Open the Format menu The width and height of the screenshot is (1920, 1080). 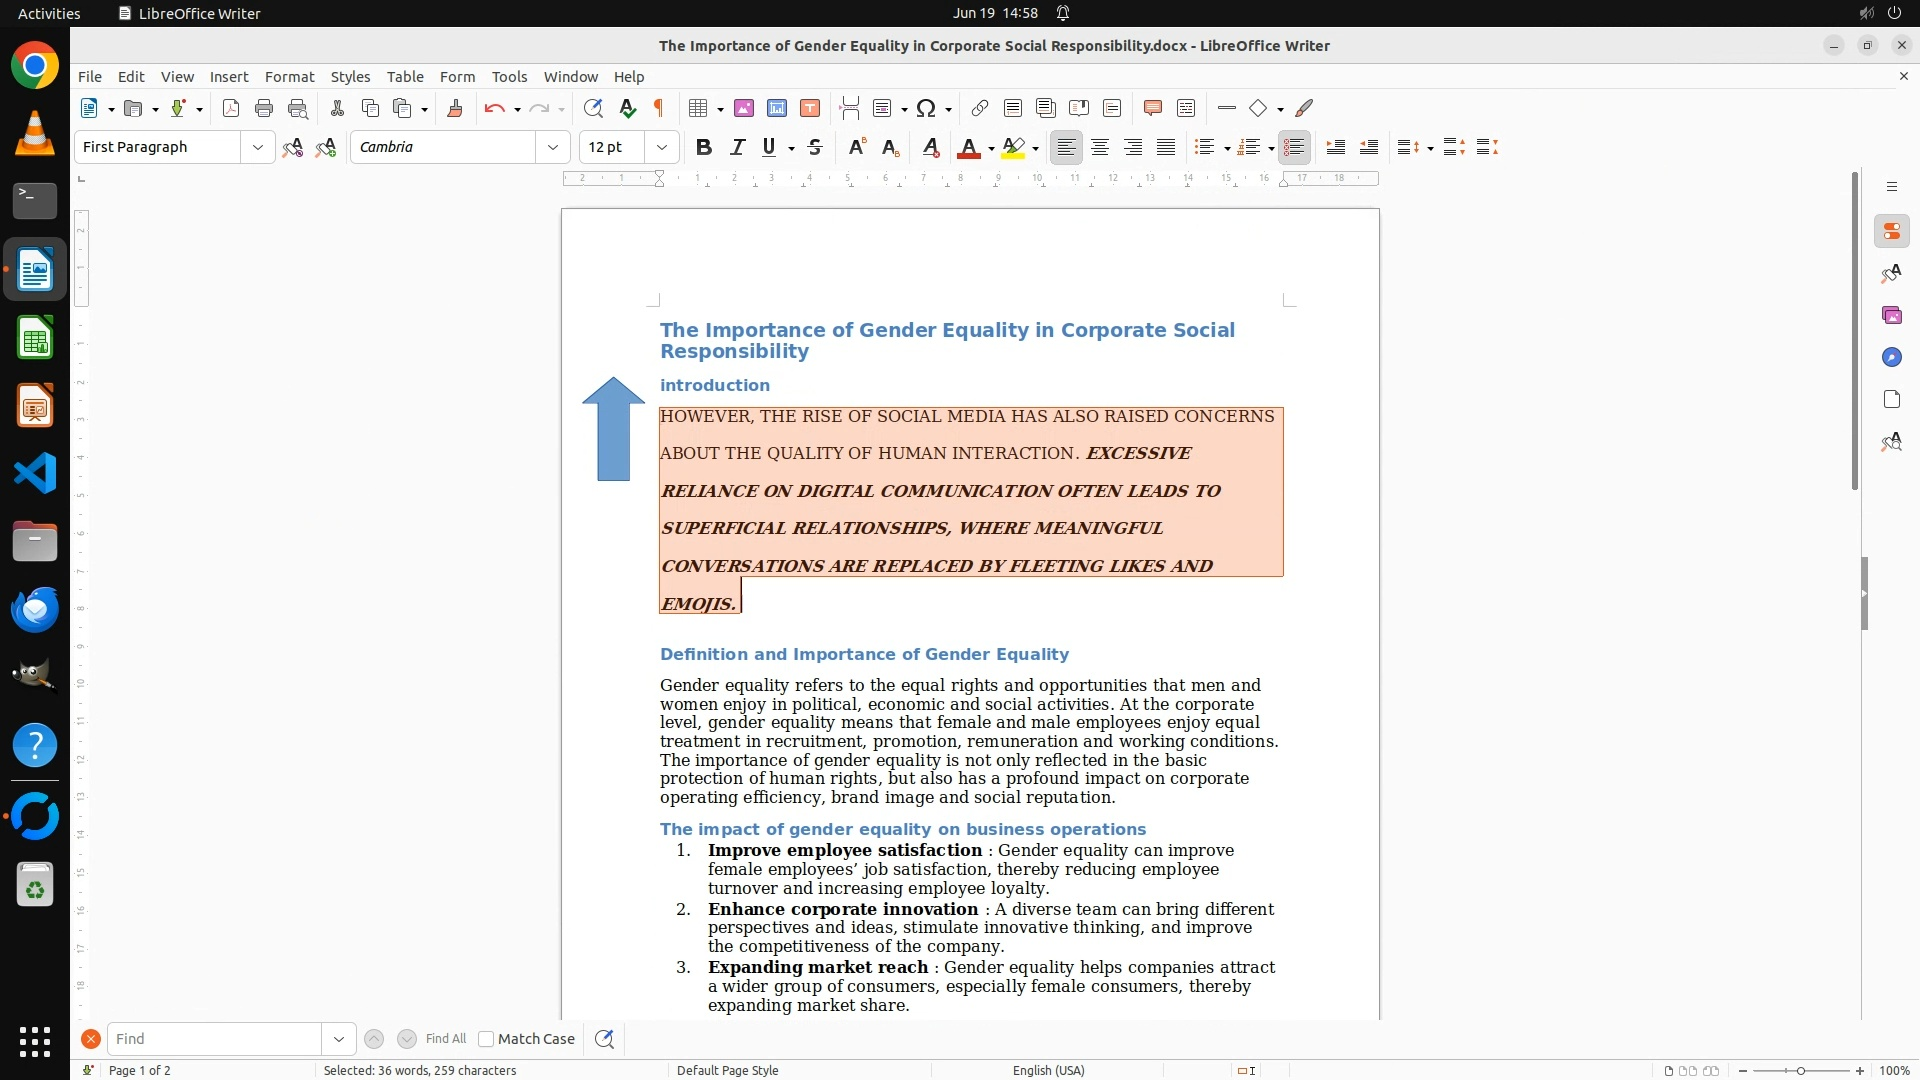click(289, 77)
